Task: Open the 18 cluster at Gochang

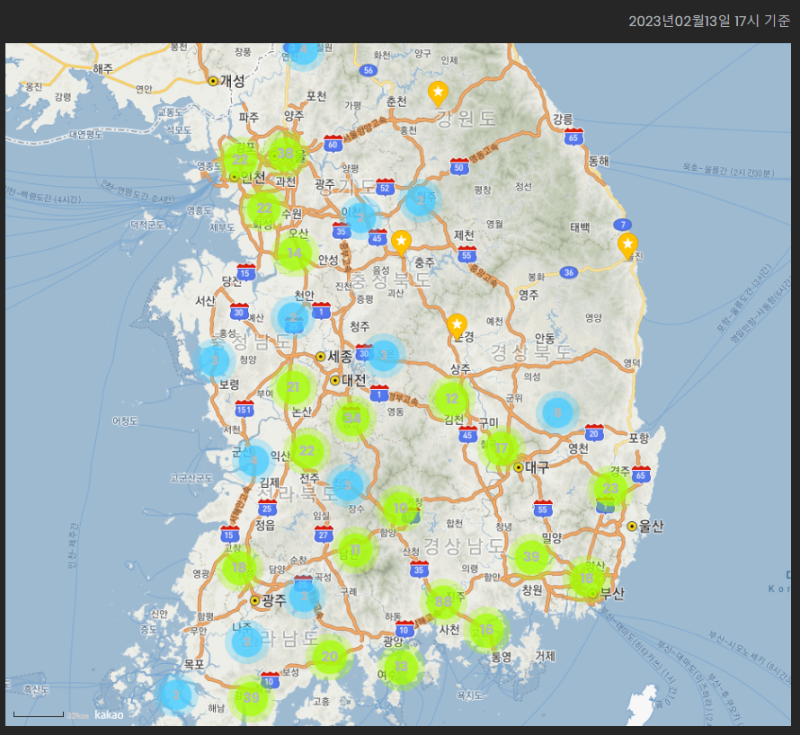Action: (x=239, y=568)
